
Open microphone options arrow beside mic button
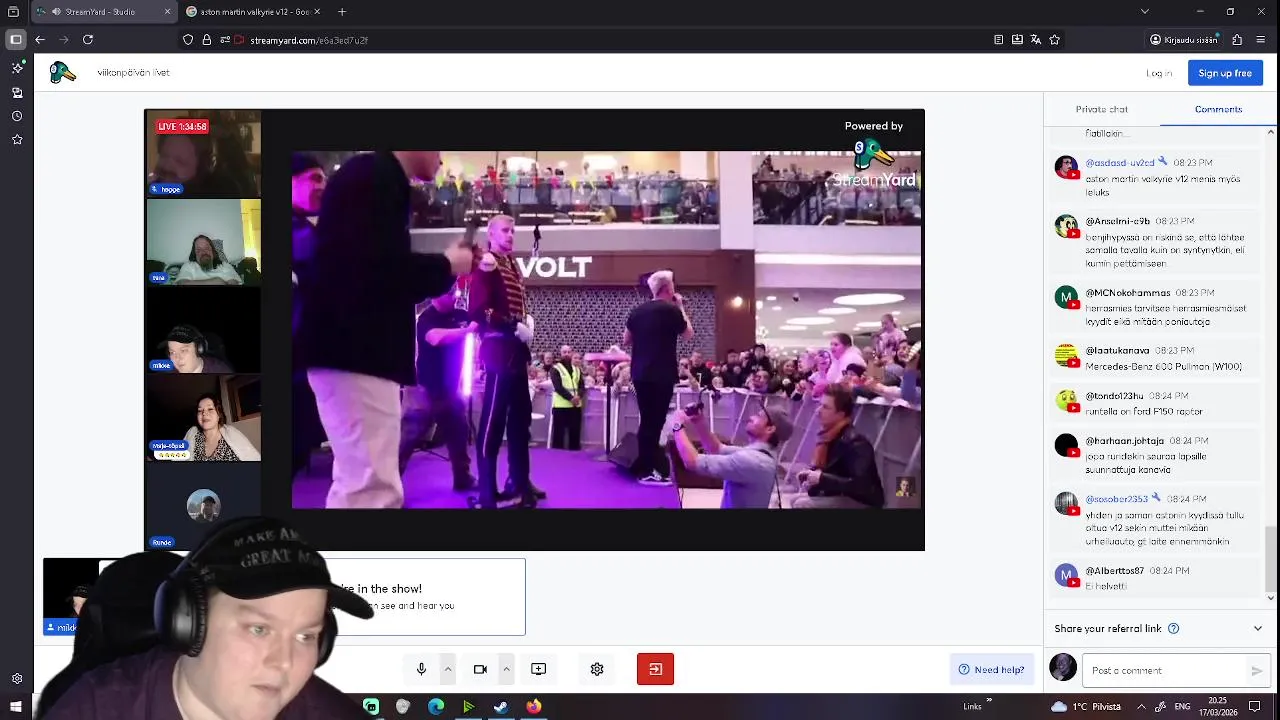pos(448,669)
